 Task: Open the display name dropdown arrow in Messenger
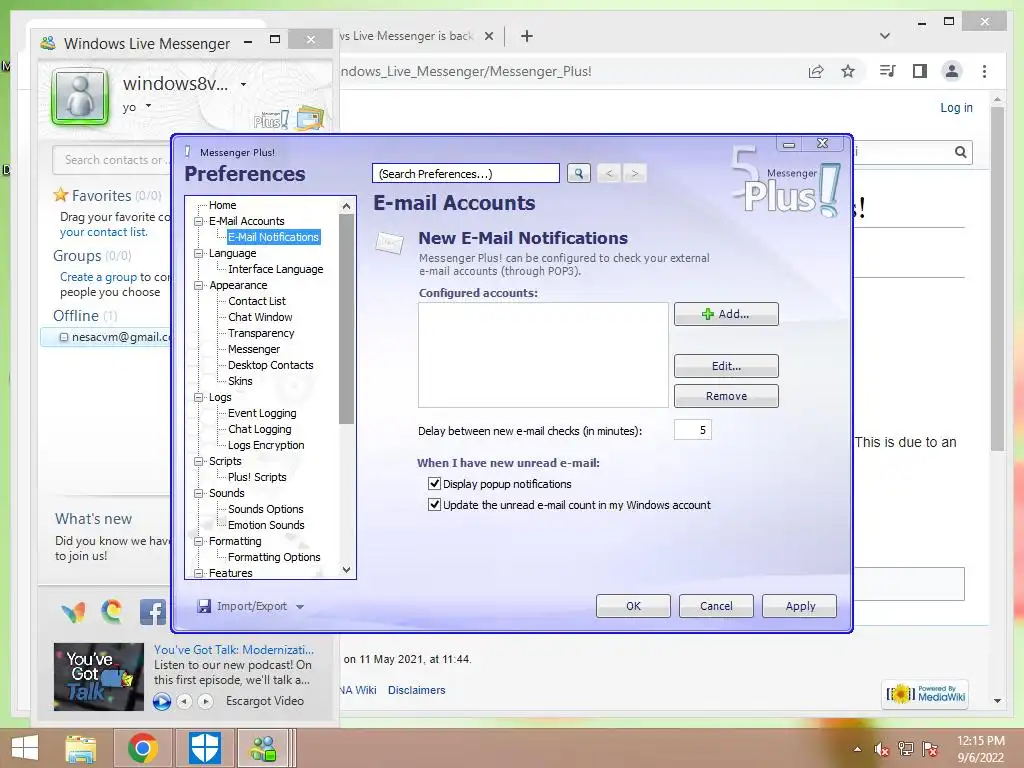click(244, 84)
